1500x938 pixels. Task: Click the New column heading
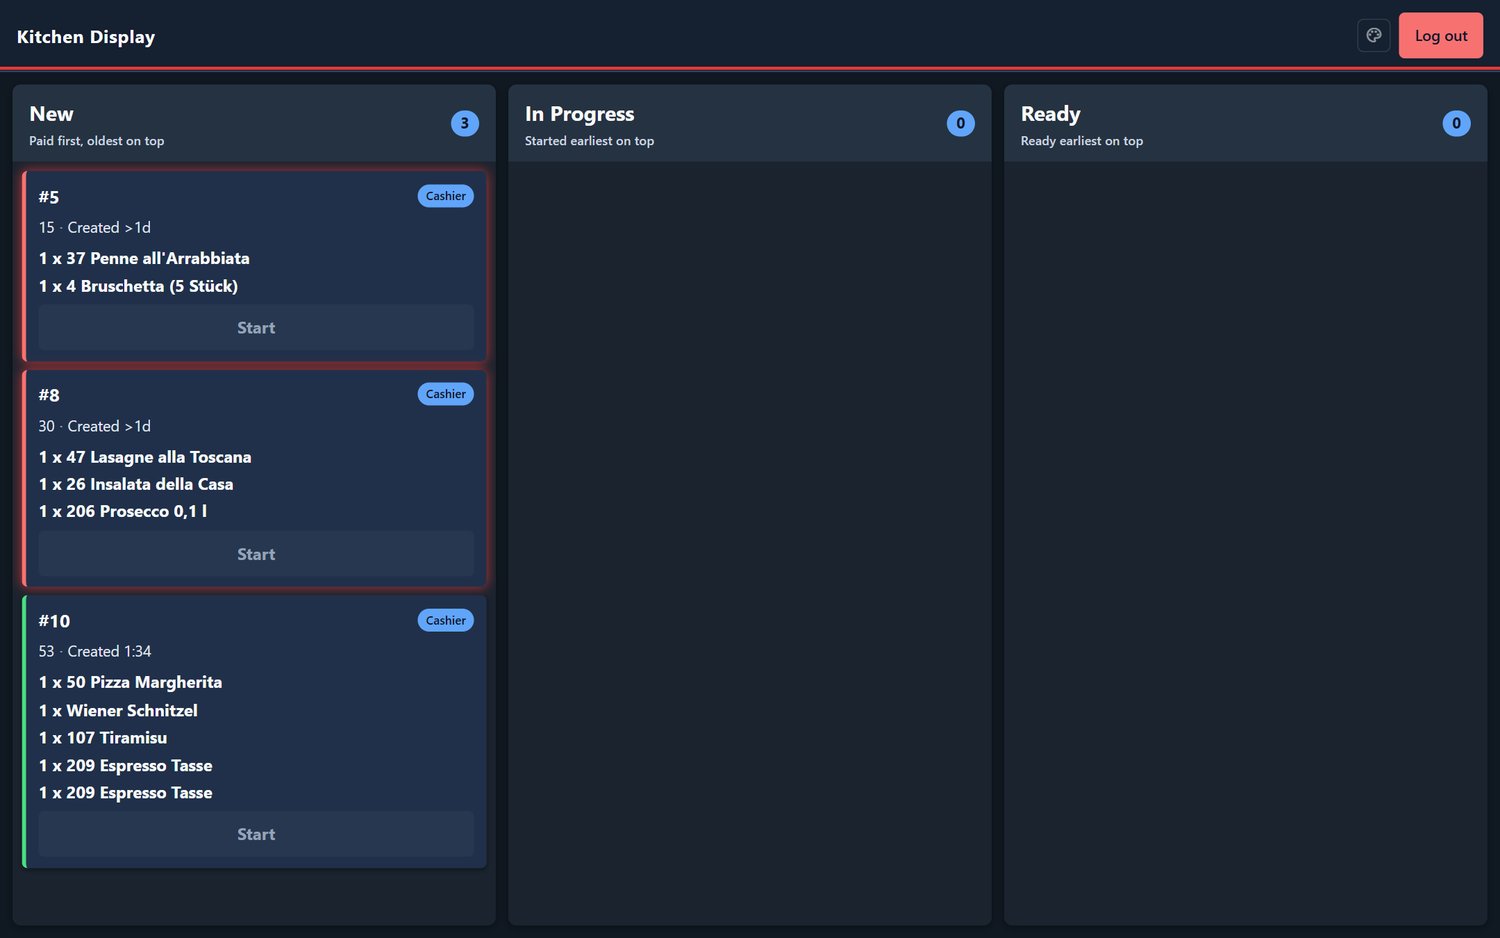(x=52, y=114)
